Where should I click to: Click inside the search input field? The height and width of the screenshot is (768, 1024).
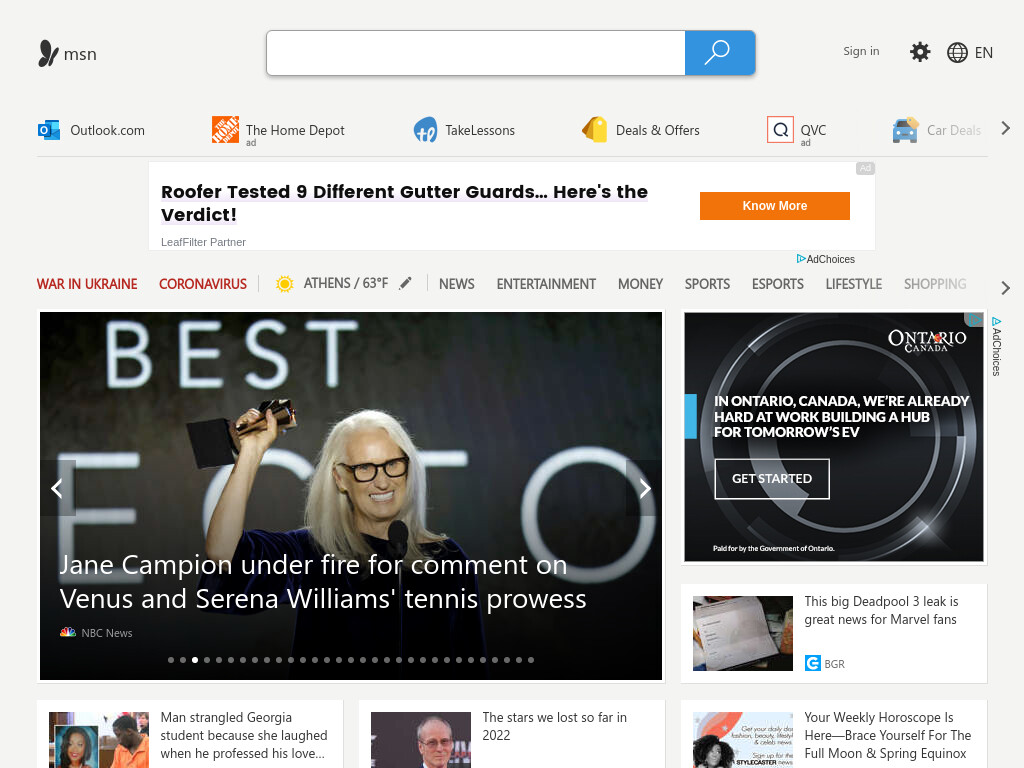(476, 53)
